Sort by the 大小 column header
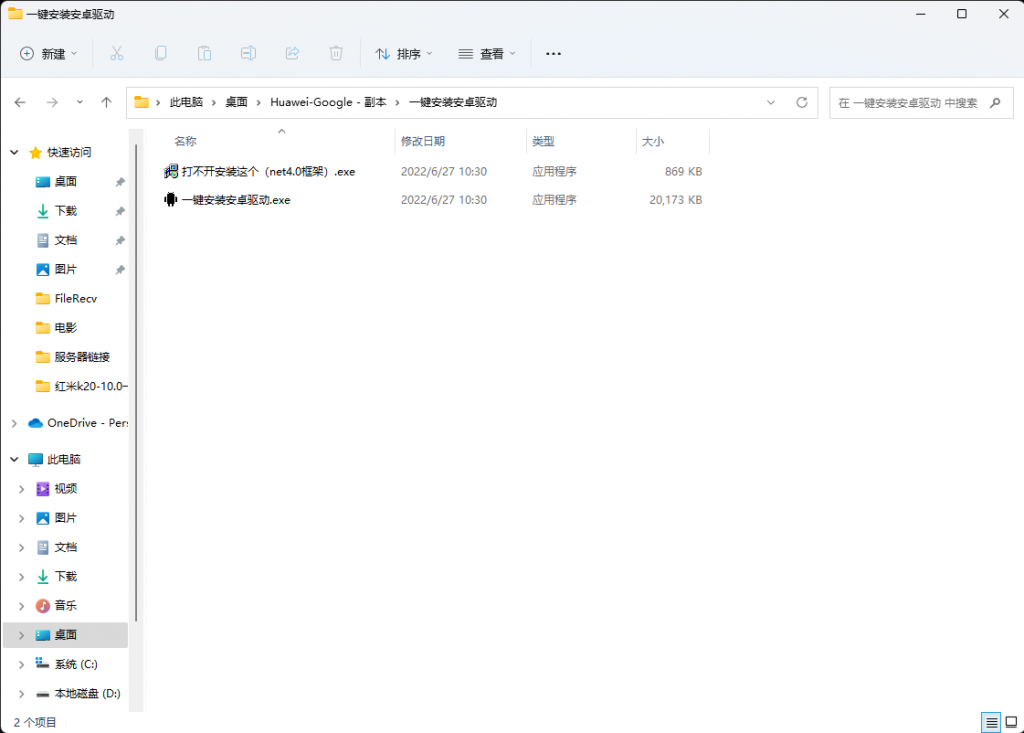1024x733 pixels. (653, 141)
